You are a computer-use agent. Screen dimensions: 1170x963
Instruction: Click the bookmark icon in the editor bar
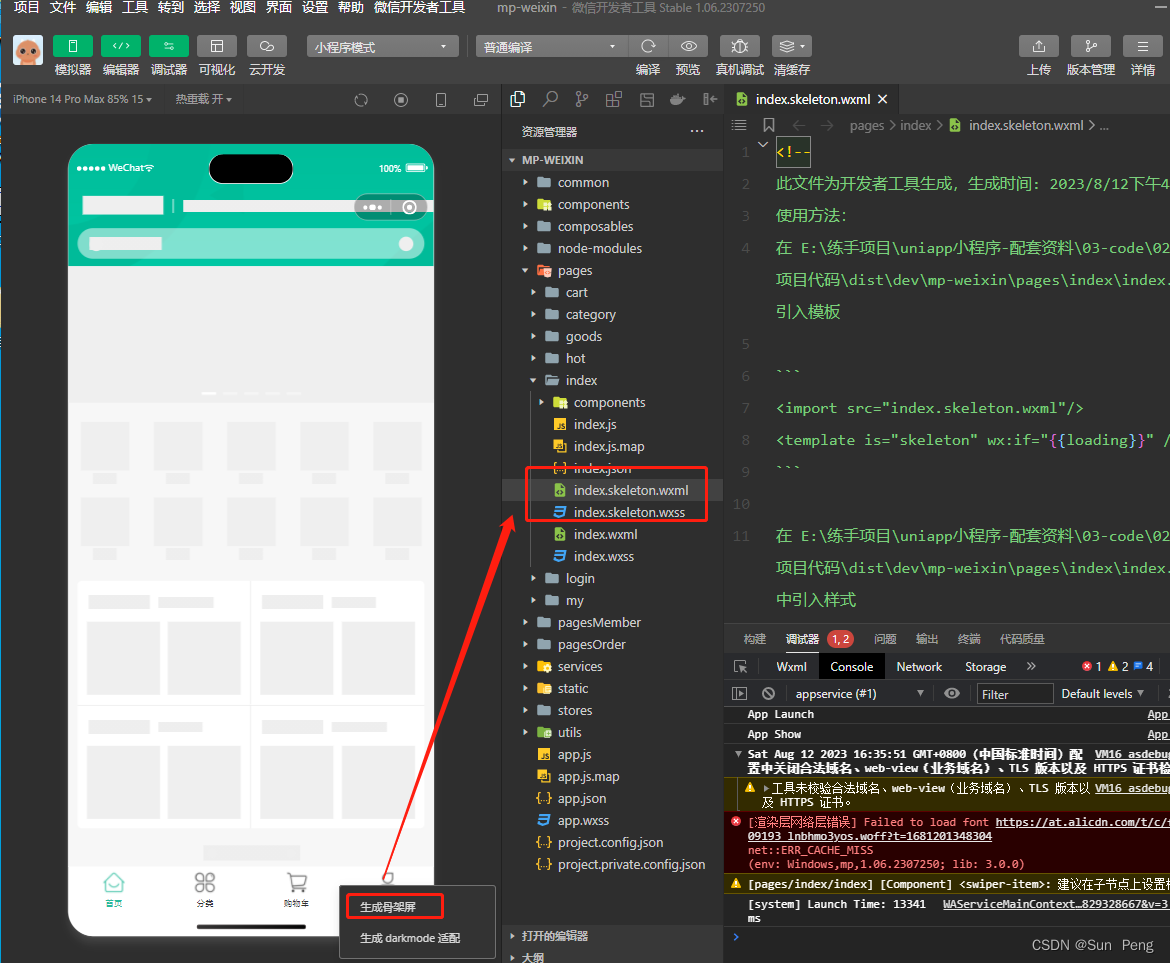(769, 125)
